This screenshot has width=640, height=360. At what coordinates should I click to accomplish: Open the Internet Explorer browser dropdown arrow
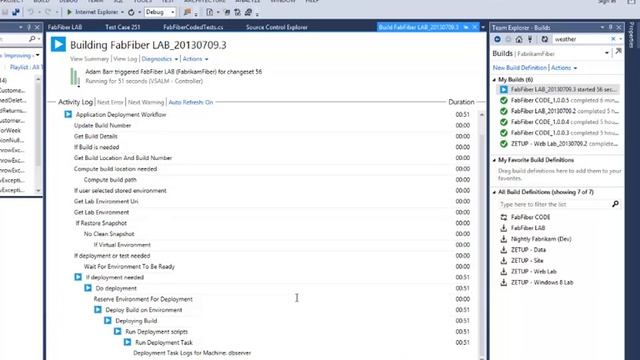(x=122, y=12)
